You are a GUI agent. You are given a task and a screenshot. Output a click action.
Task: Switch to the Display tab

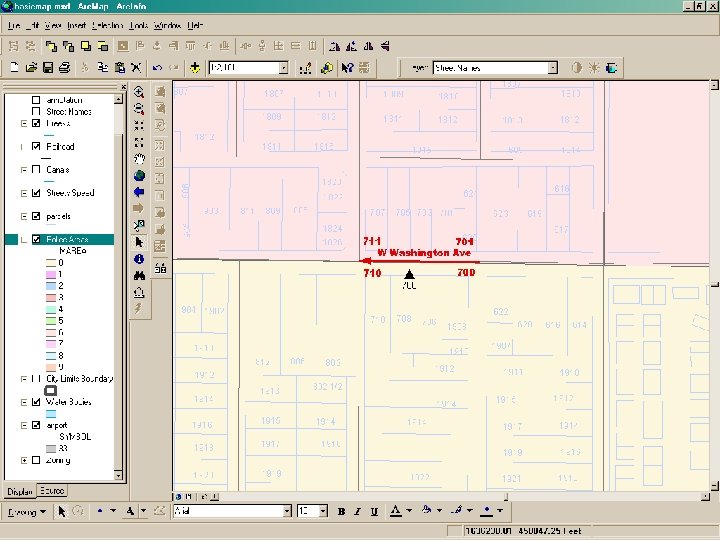(20, 491)
